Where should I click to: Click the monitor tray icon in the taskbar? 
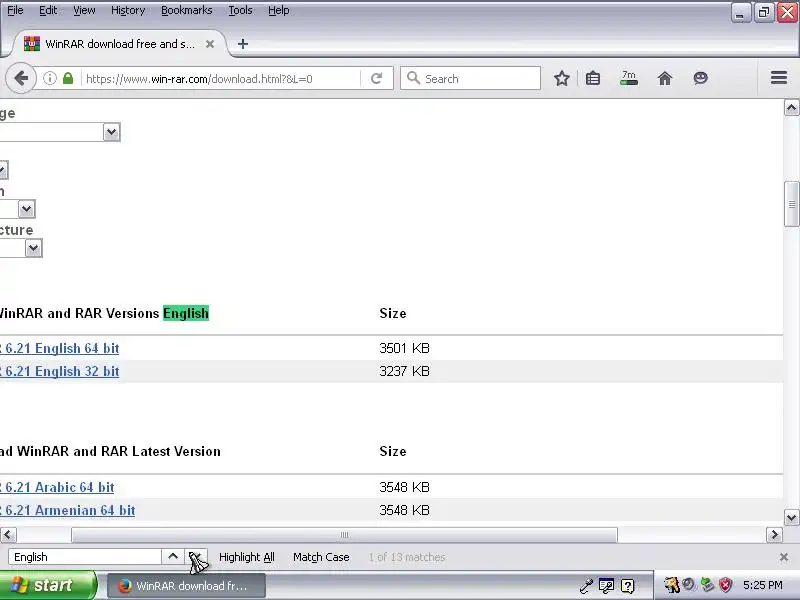[x=607, y=586]
